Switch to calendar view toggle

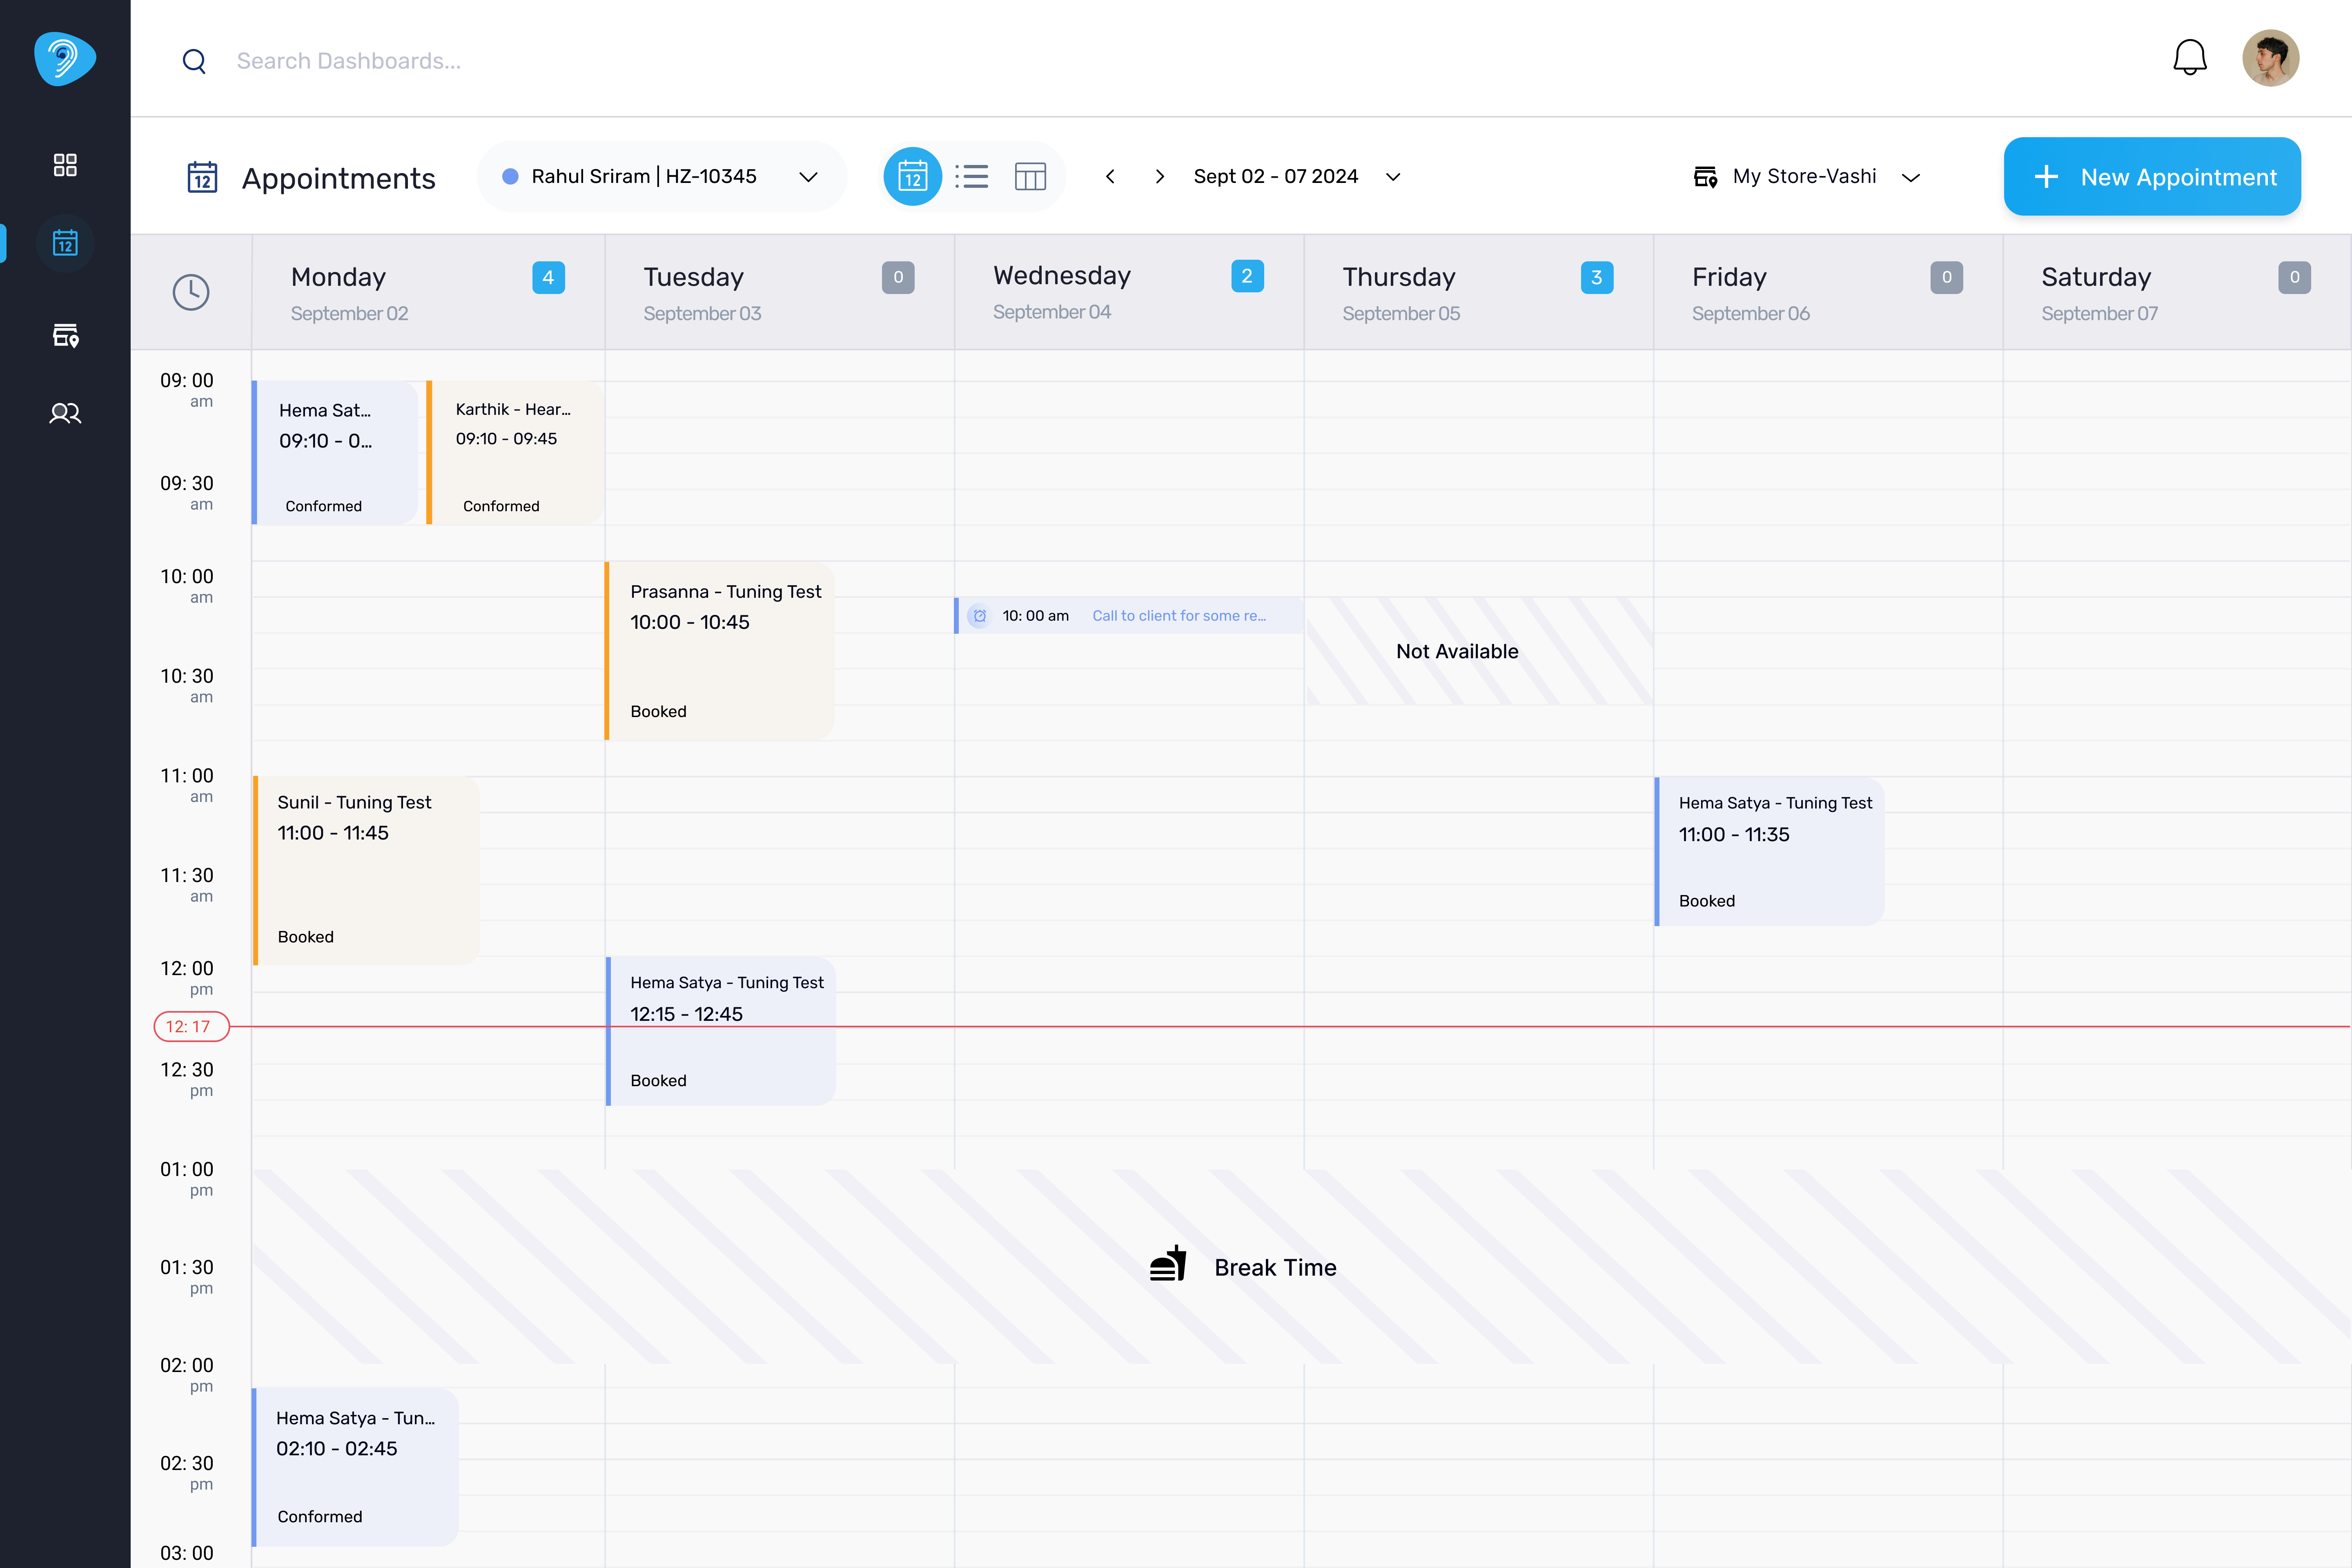[912, 177]
